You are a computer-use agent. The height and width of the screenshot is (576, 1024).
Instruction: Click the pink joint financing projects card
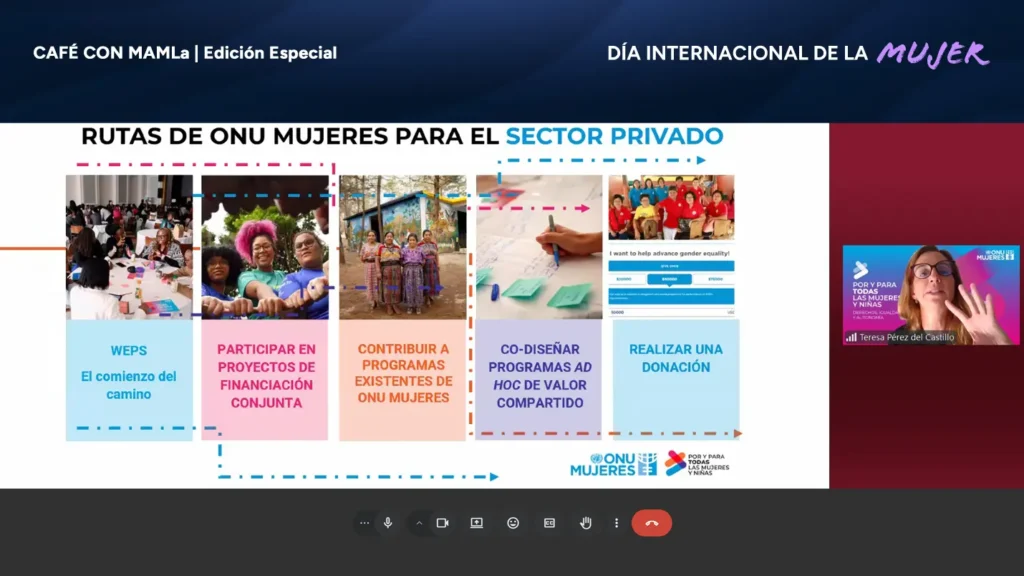265,378
